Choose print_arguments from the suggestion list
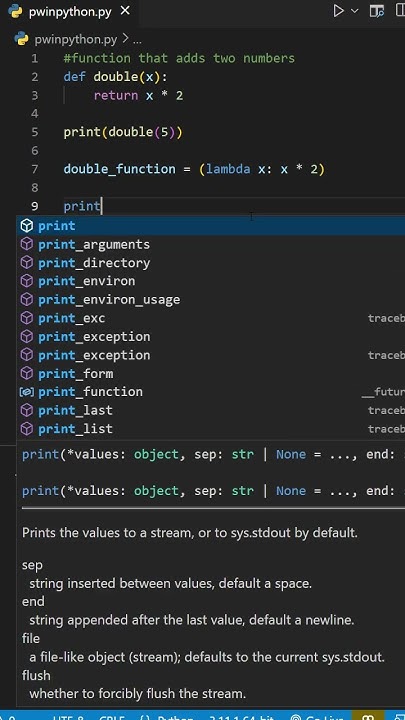Image resolution: width=405 pixels, height=720 pixels. tap(211, 244)
